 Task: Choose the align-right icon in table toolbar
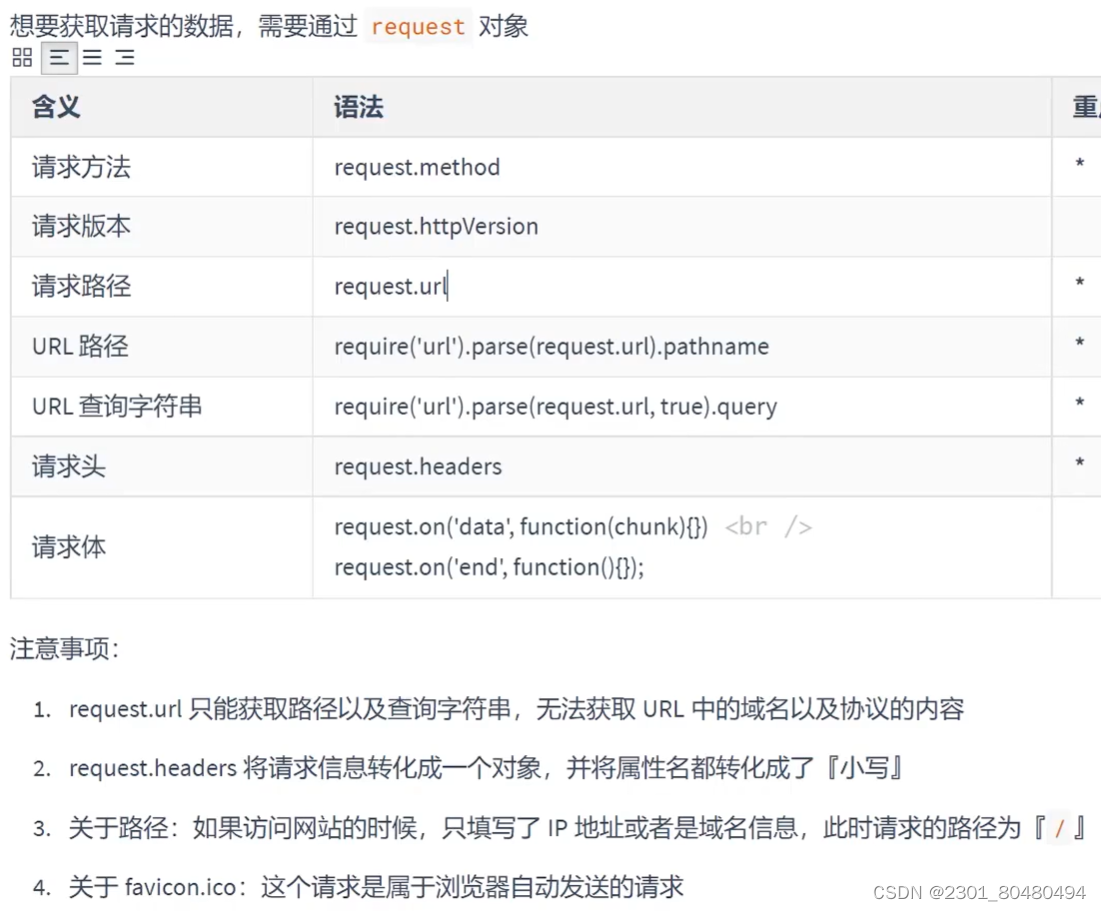pyautogui.click(x=125, y=58)
